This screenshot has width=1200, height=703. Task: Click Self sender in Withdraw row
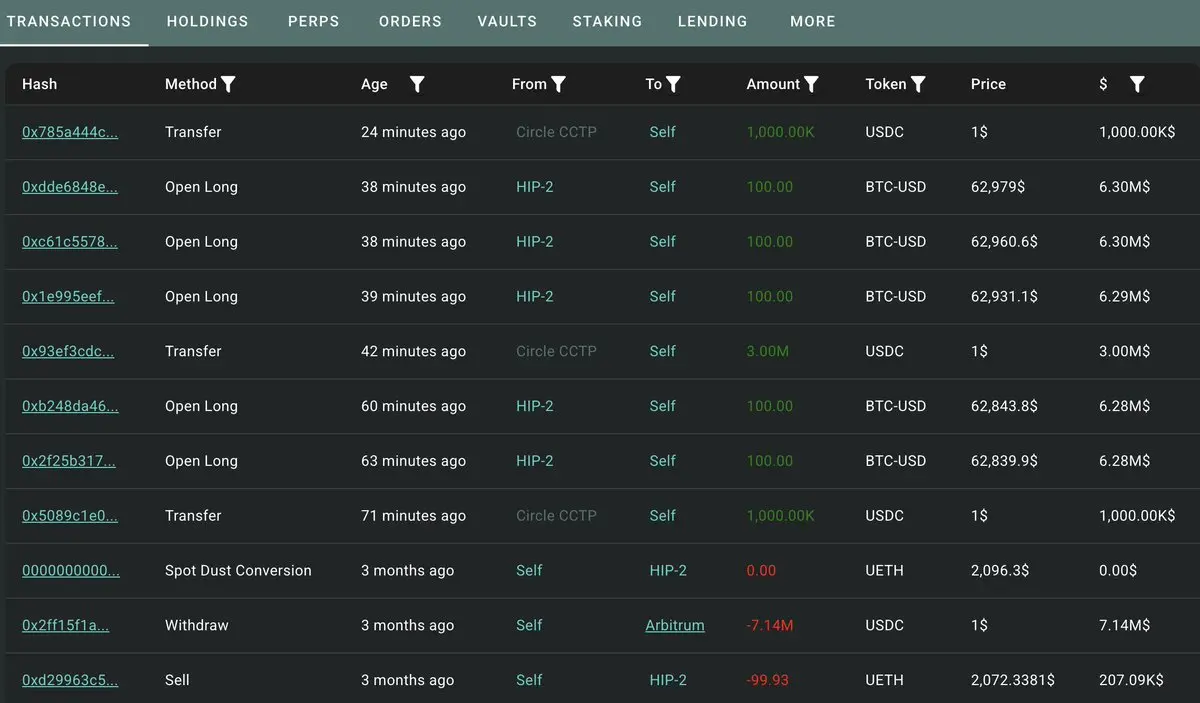click(529, 626)
